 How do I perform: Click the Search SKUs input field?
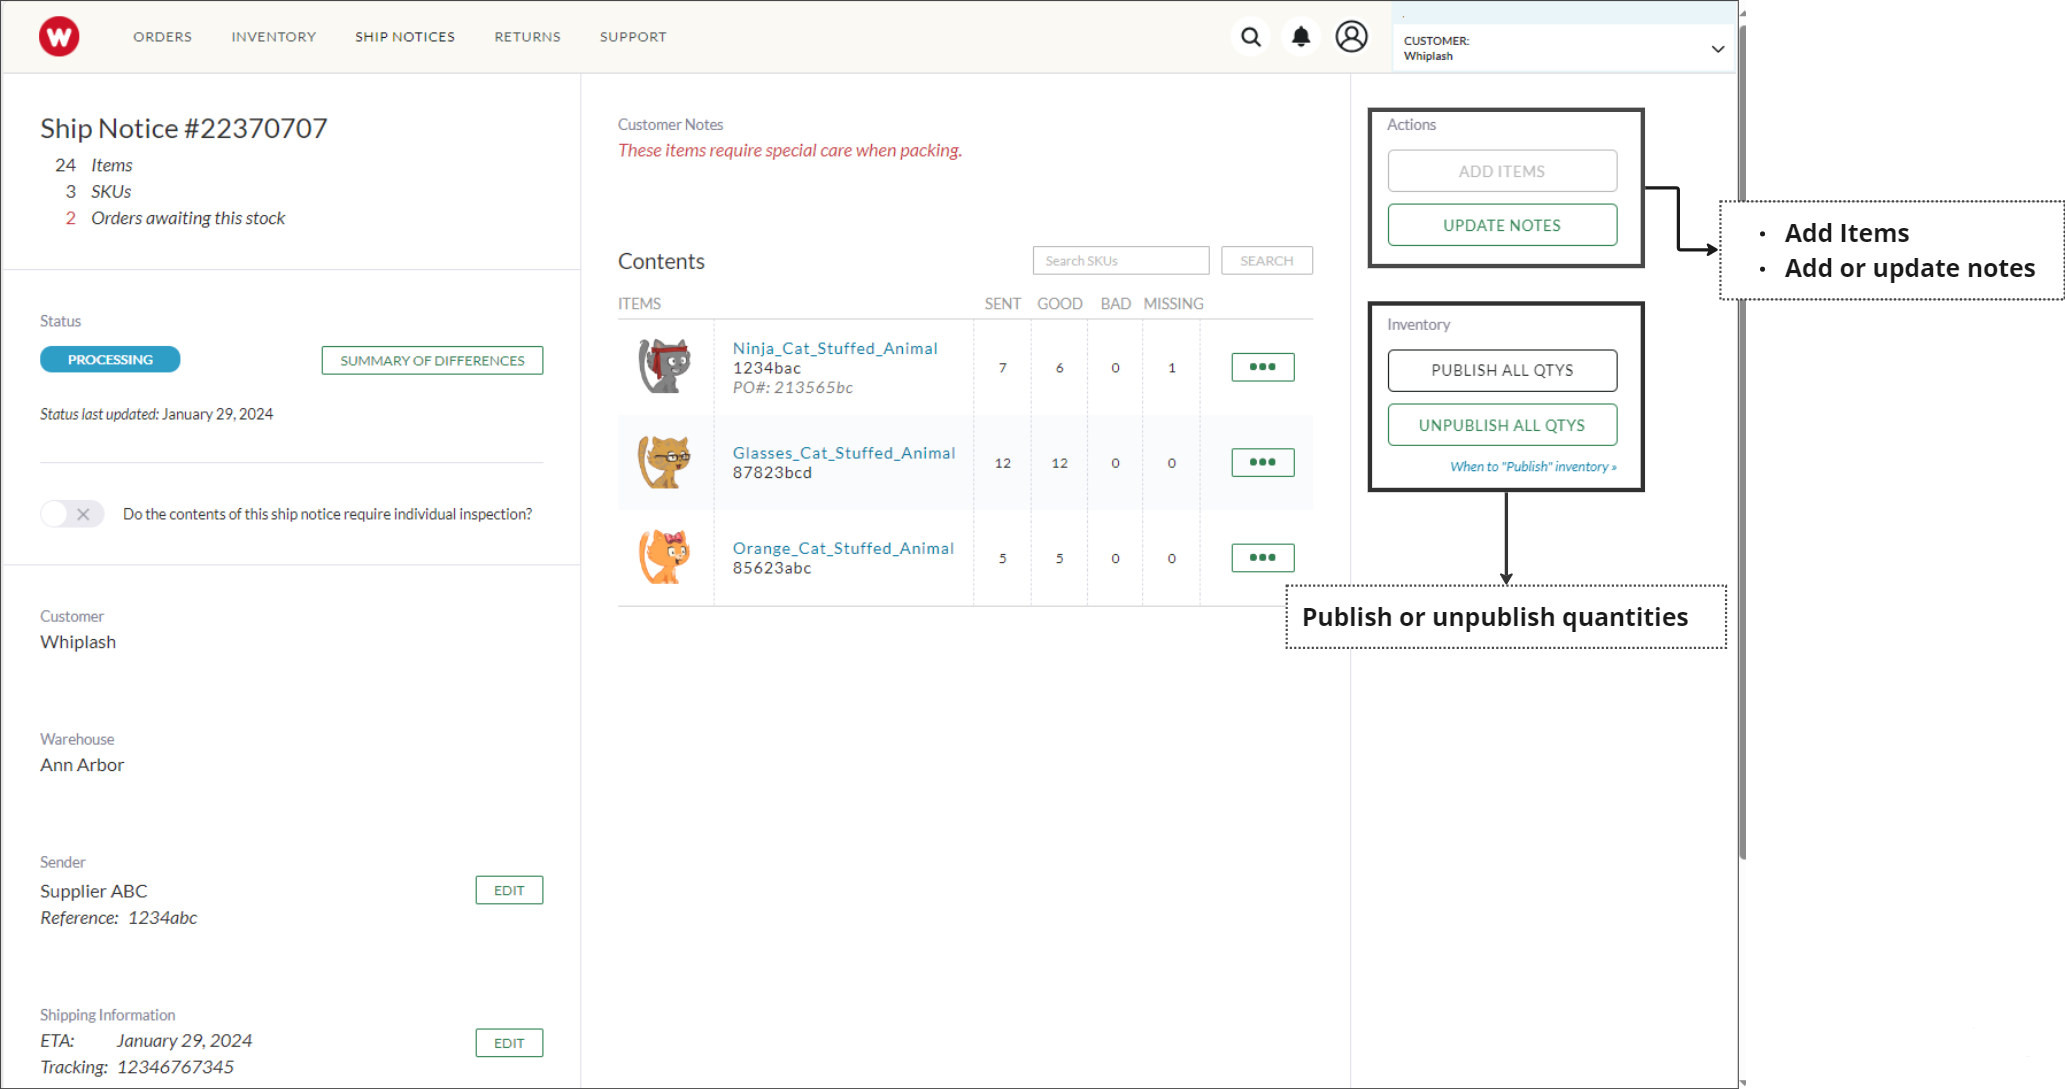(x=1120, y=261)
